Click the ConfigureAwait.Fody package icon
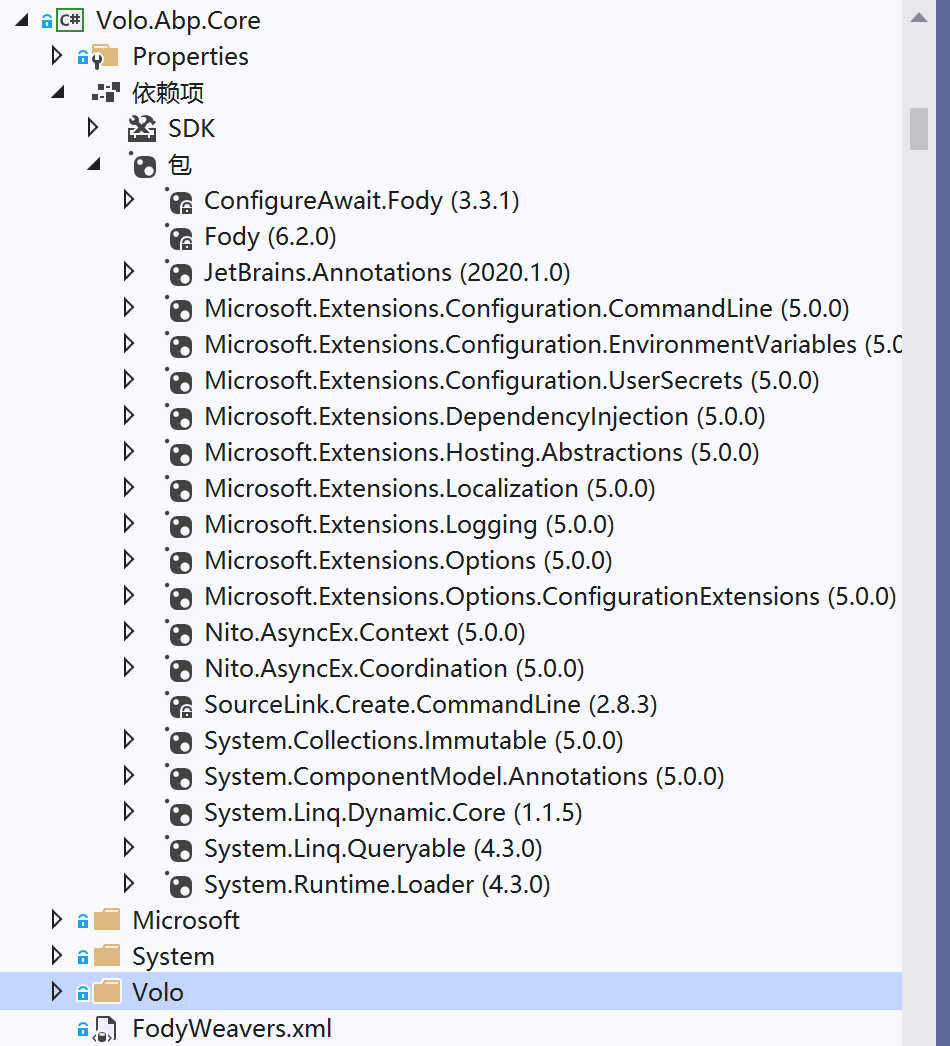The image size is (950, 1046). [x=179, y=201]
